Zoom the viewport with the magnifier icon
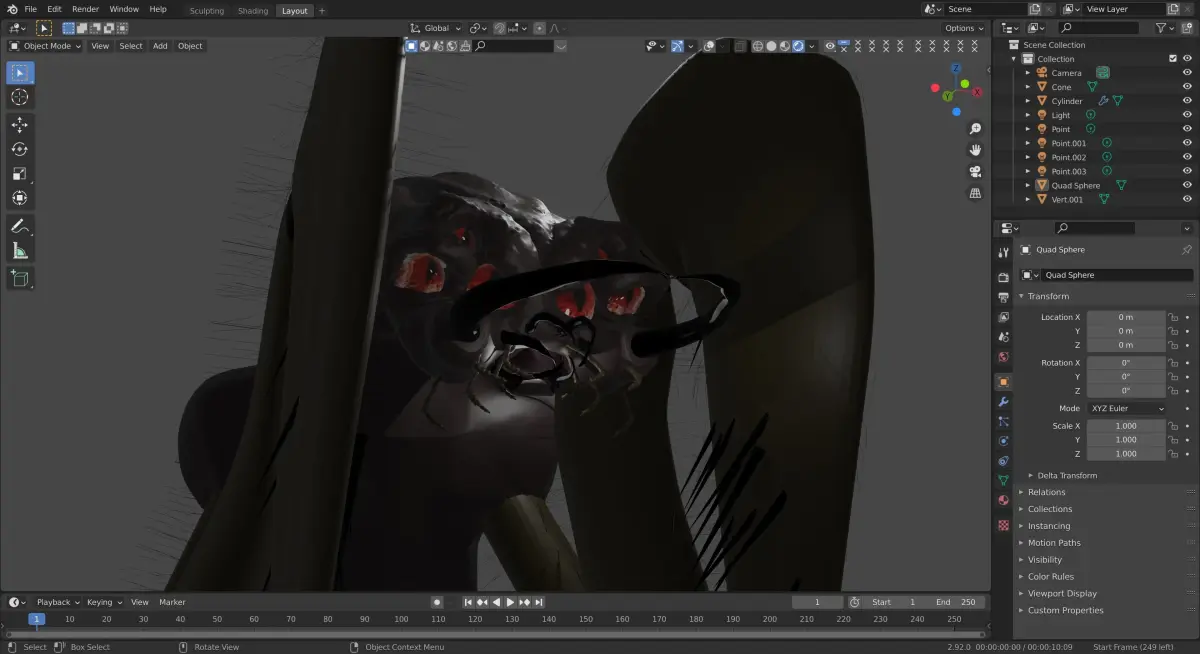1200x654 pixels. [975, 129]
